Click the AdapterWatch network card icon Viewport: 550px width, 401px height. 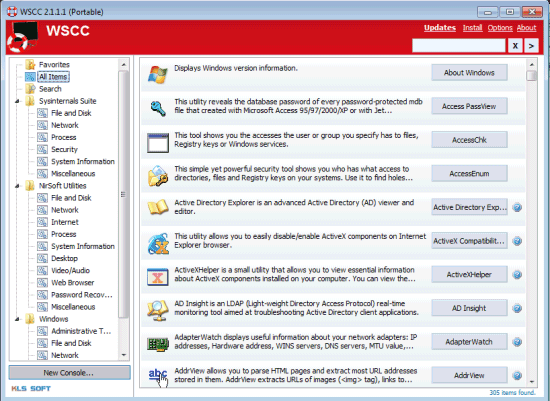point(158,344)
